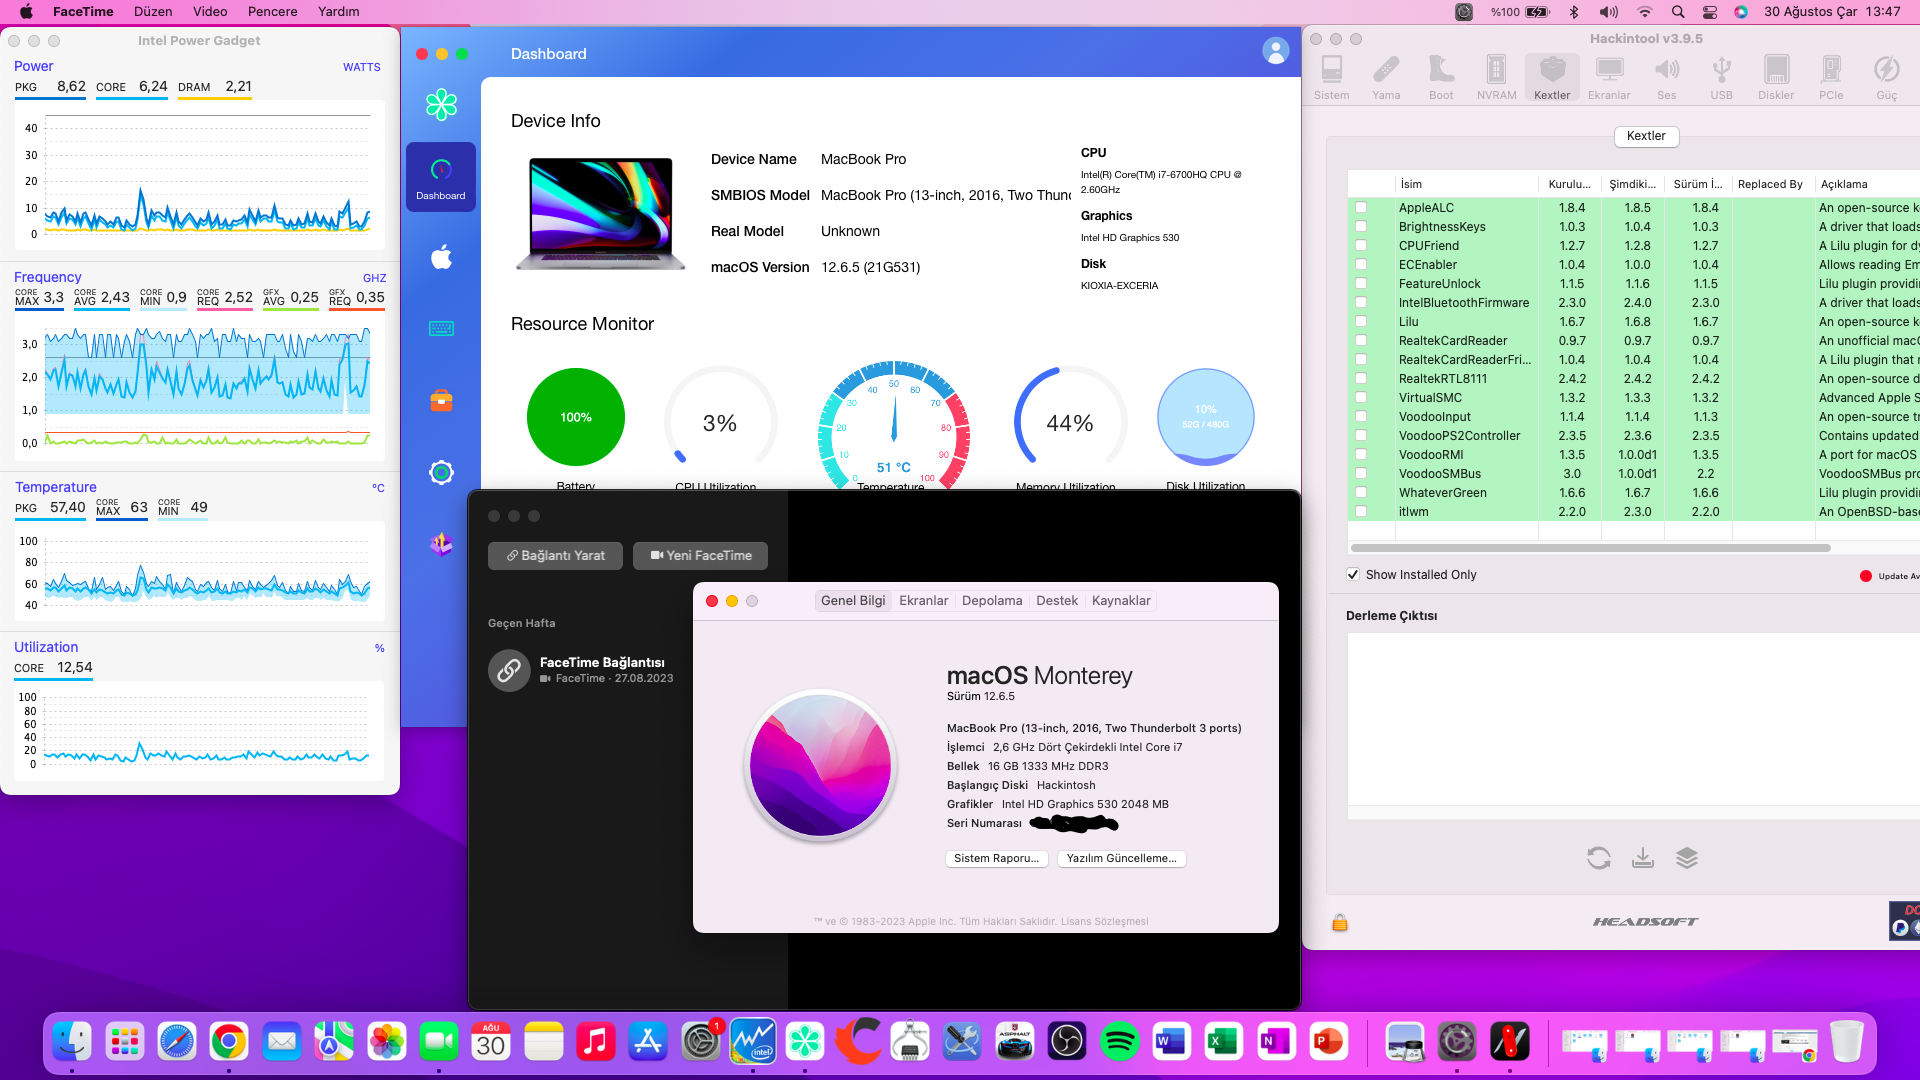Click the Yeni FaceTime button
1920x1080 pixels.
pyautogui.click(x=700, y=556)
